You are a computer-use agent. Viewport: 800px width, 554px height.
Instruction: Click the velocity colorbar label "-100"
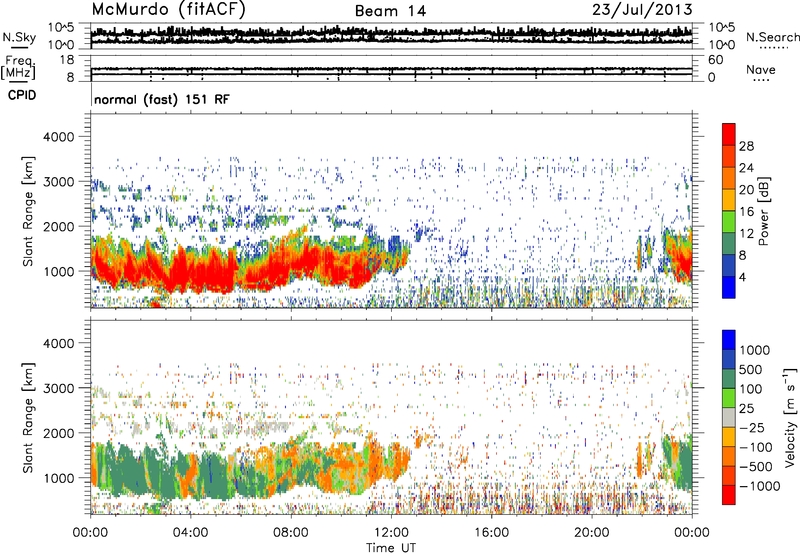tap(756, 447)
